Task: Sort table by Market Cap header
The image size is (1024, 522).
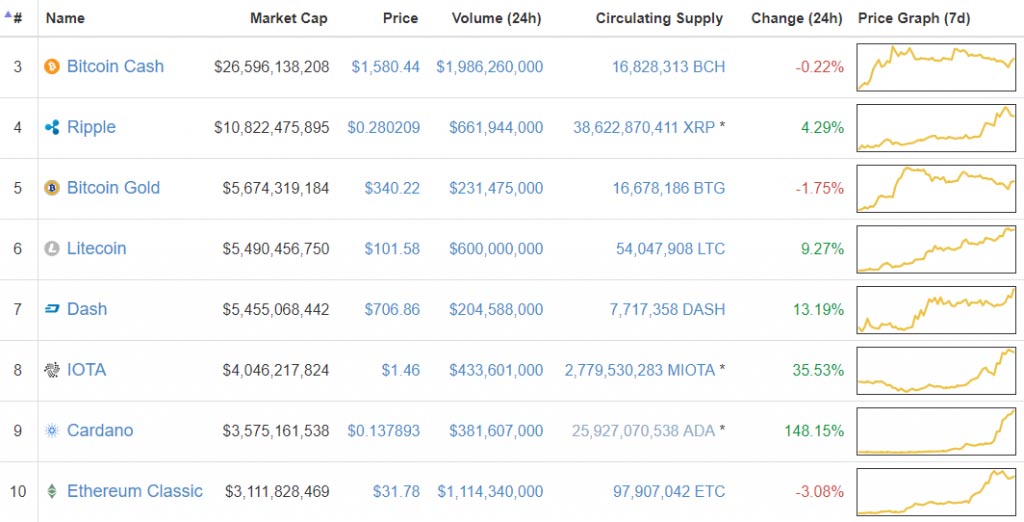Action: point(288,18)
